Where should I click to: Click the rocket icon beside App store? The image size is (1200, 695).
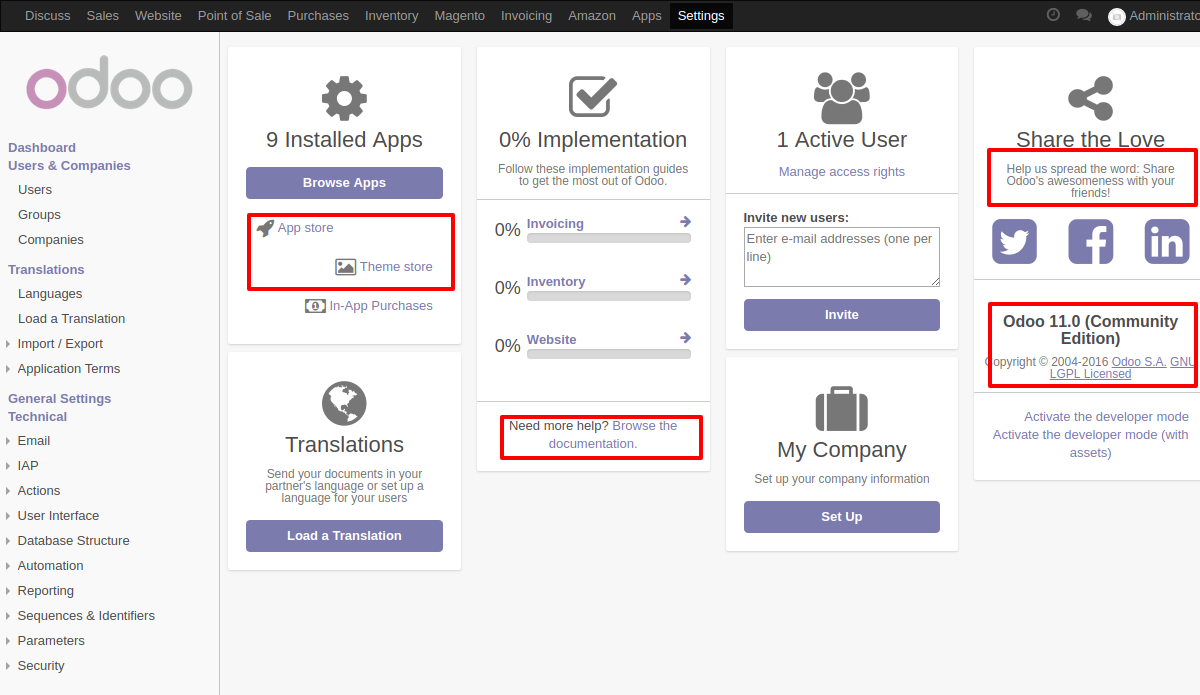coord(265,227)
